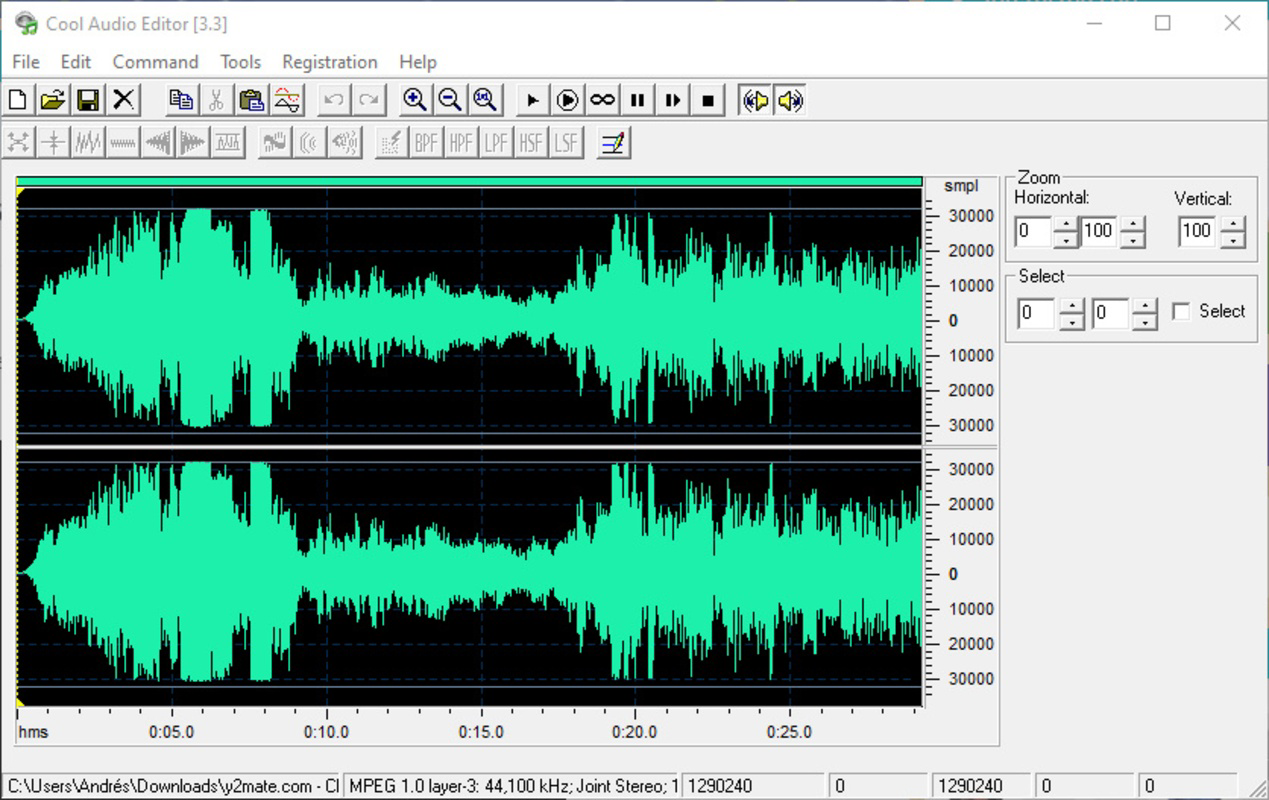
Task: Apply the HPF high pass filter
Action: coord(462,143)
